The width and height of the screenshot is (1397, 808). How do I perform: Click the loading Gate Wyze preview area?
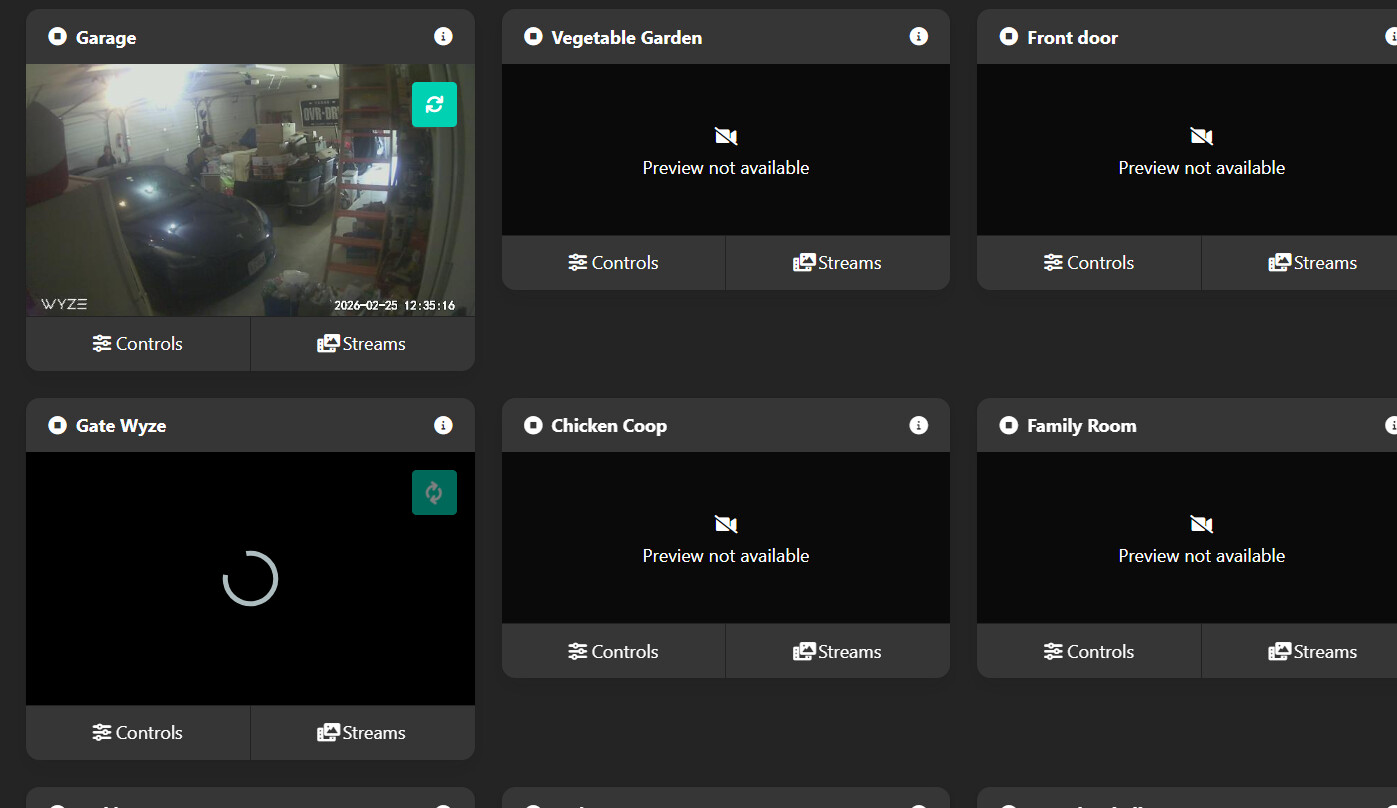coord(250,579)
